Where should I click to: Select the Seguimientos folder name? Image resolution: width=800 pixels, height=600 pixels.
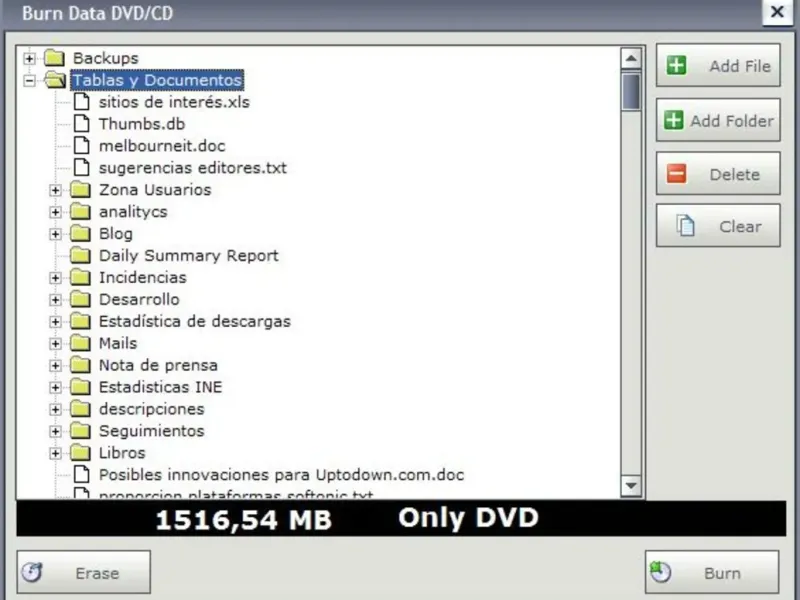pos(152,431)
